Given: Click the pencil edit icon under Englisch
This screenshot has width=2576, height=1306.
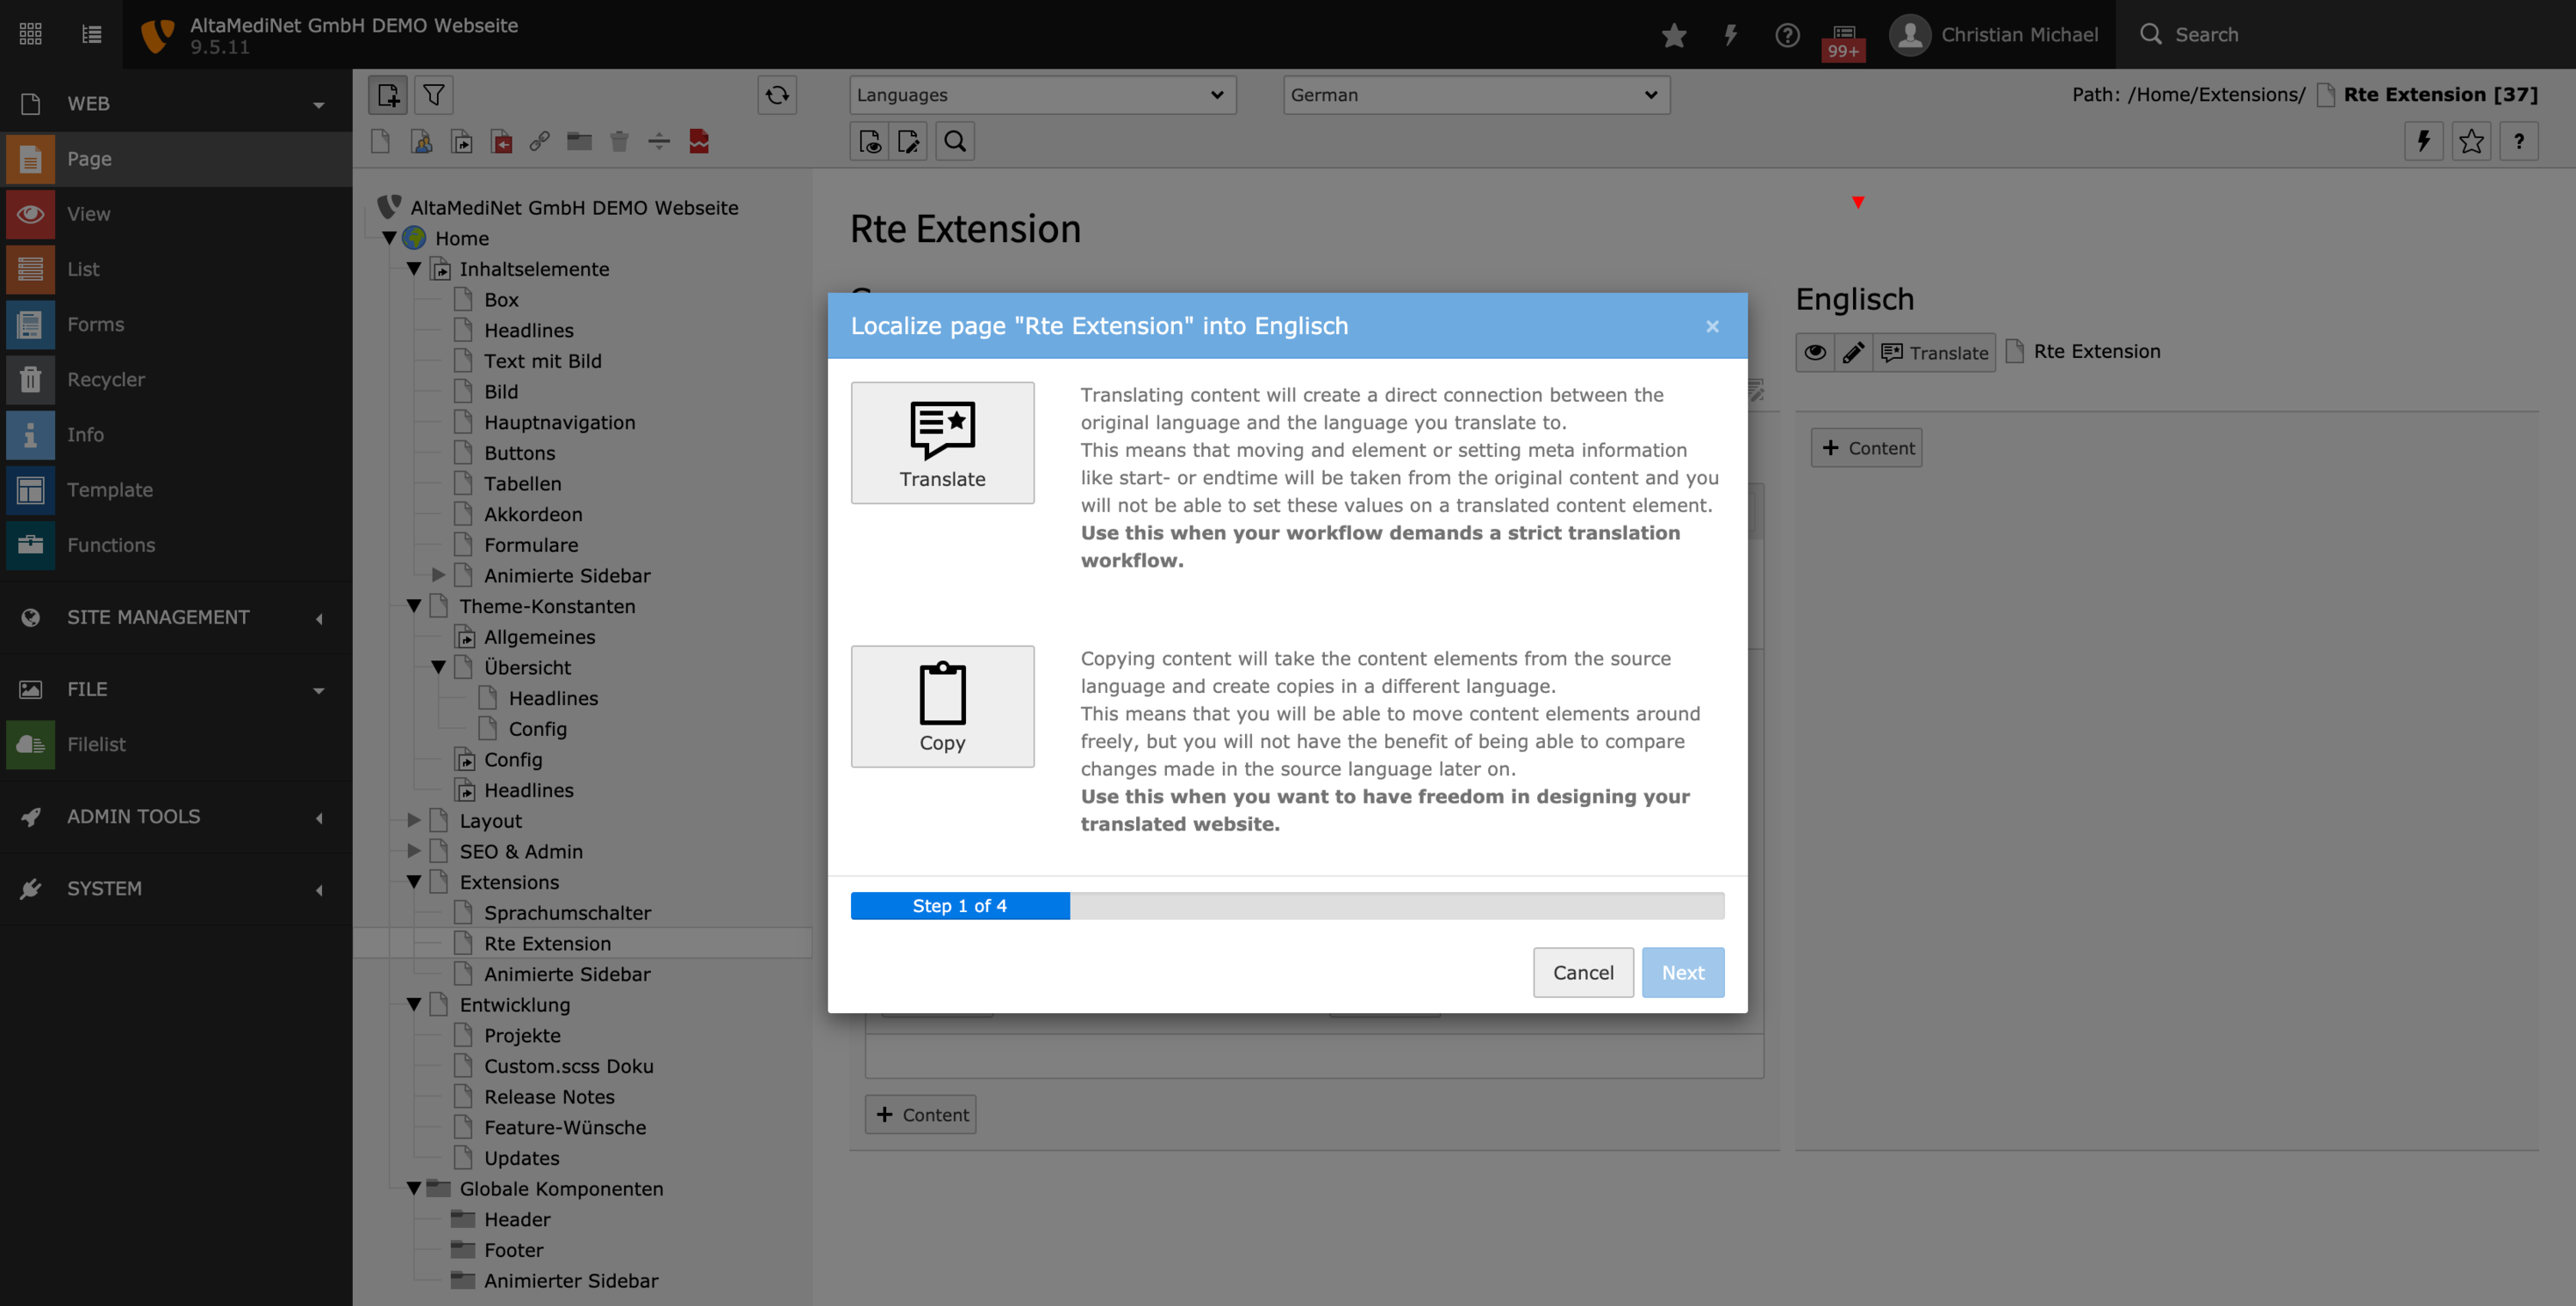Looking at the screenshot, I should (x=1853, y=352).
